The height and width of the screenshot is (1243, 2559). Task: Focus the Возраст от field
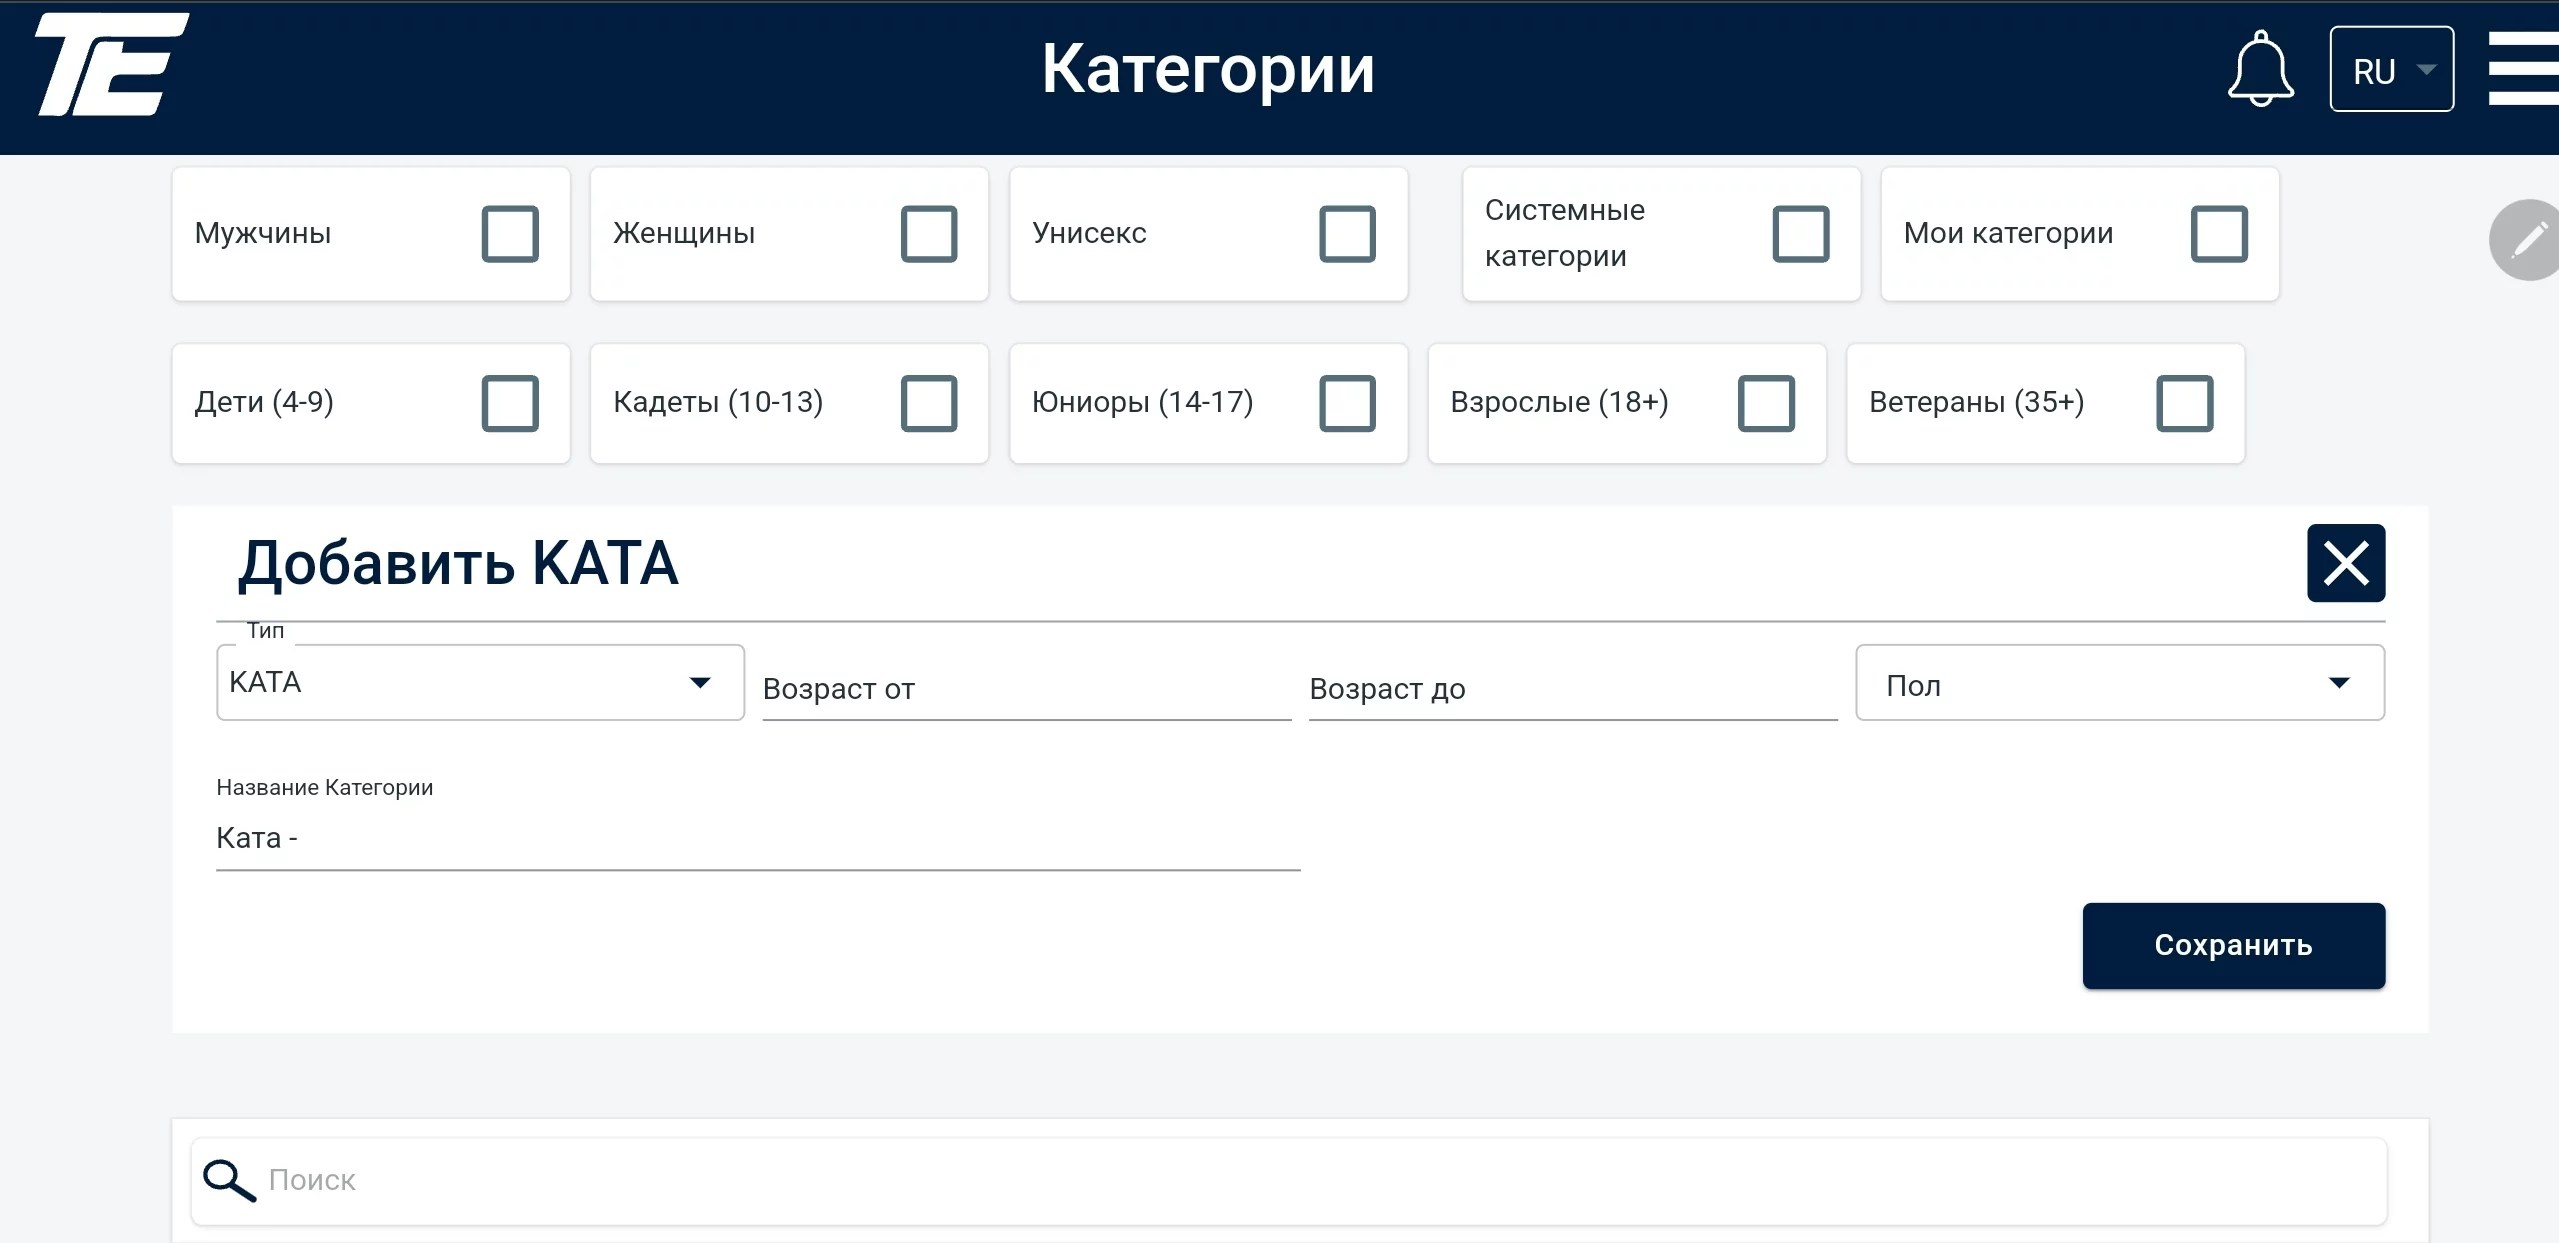pyautogui.click(x=1027, y=688)
